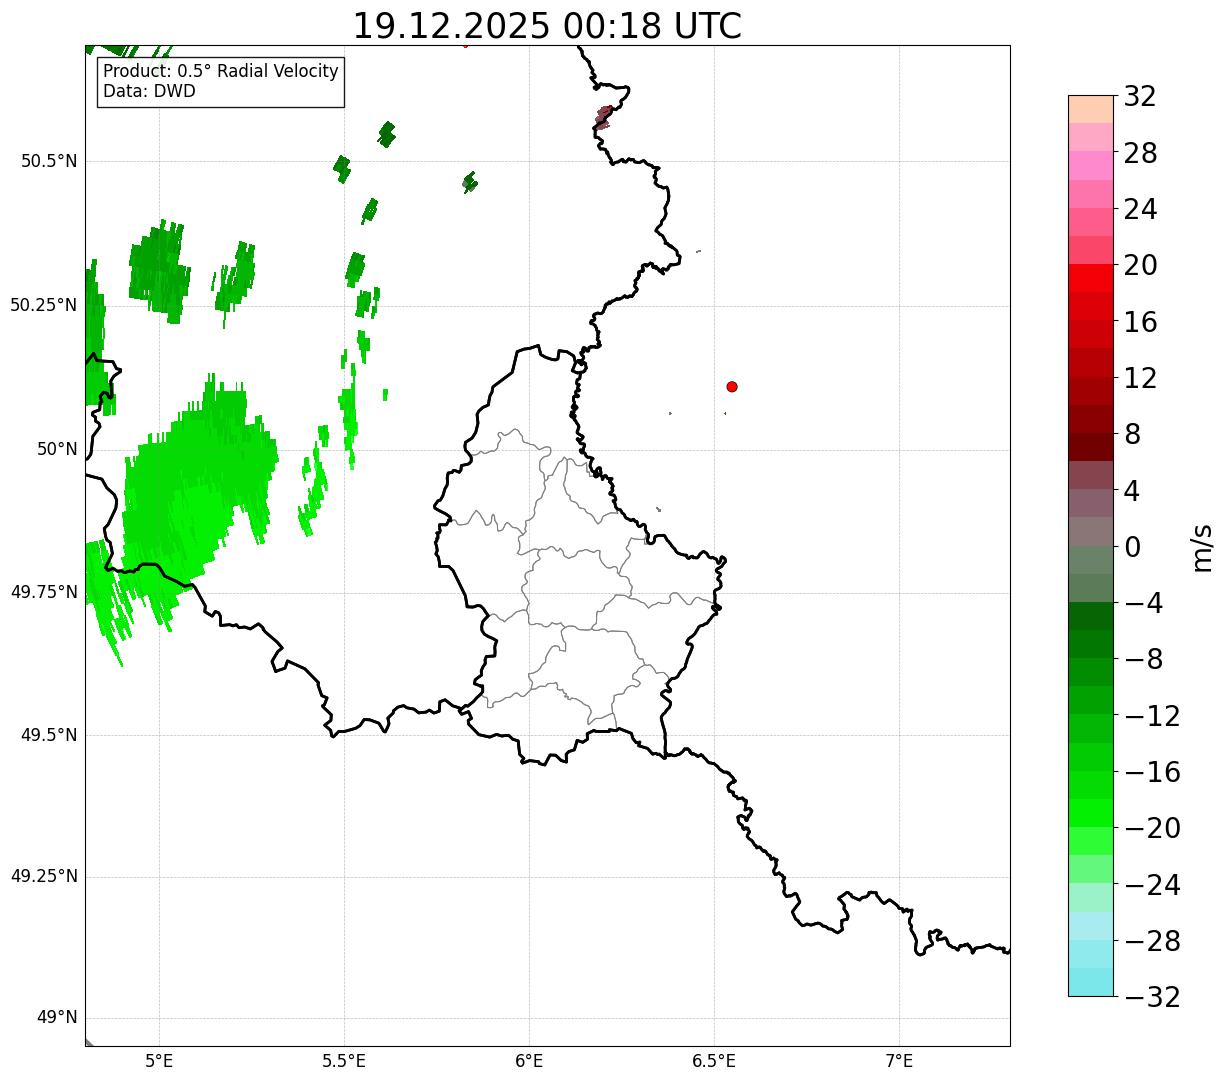Click the 5°E longitude label

(159, 1061)
